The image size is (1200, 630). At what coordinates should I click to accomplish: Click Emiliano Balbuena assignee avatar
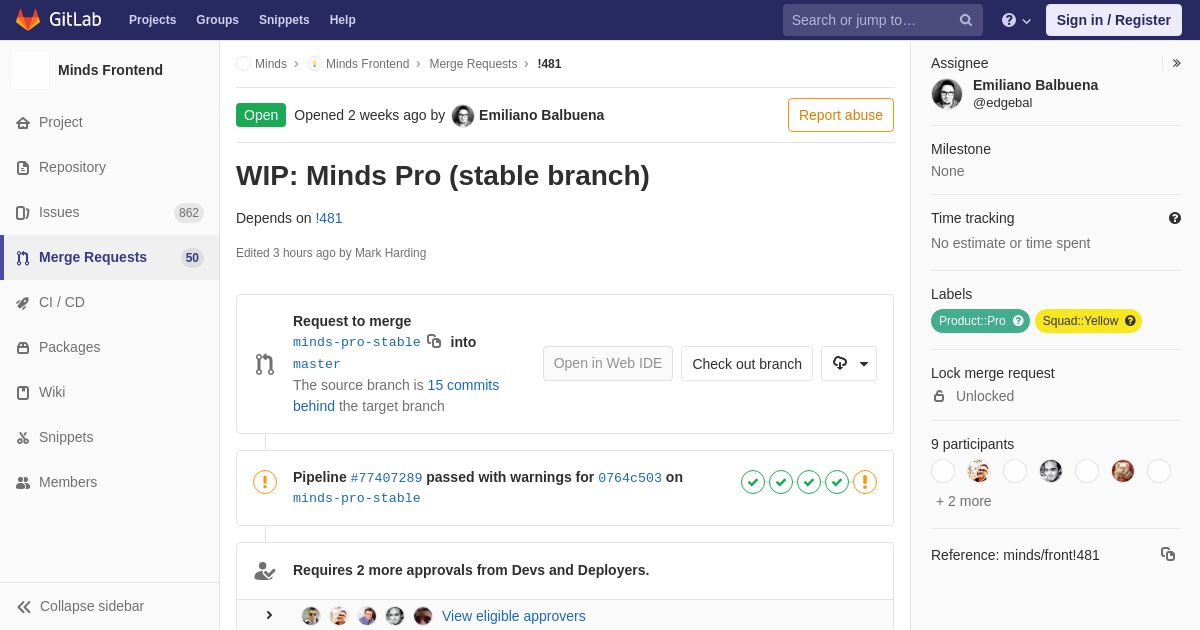(x=947, y=94)
